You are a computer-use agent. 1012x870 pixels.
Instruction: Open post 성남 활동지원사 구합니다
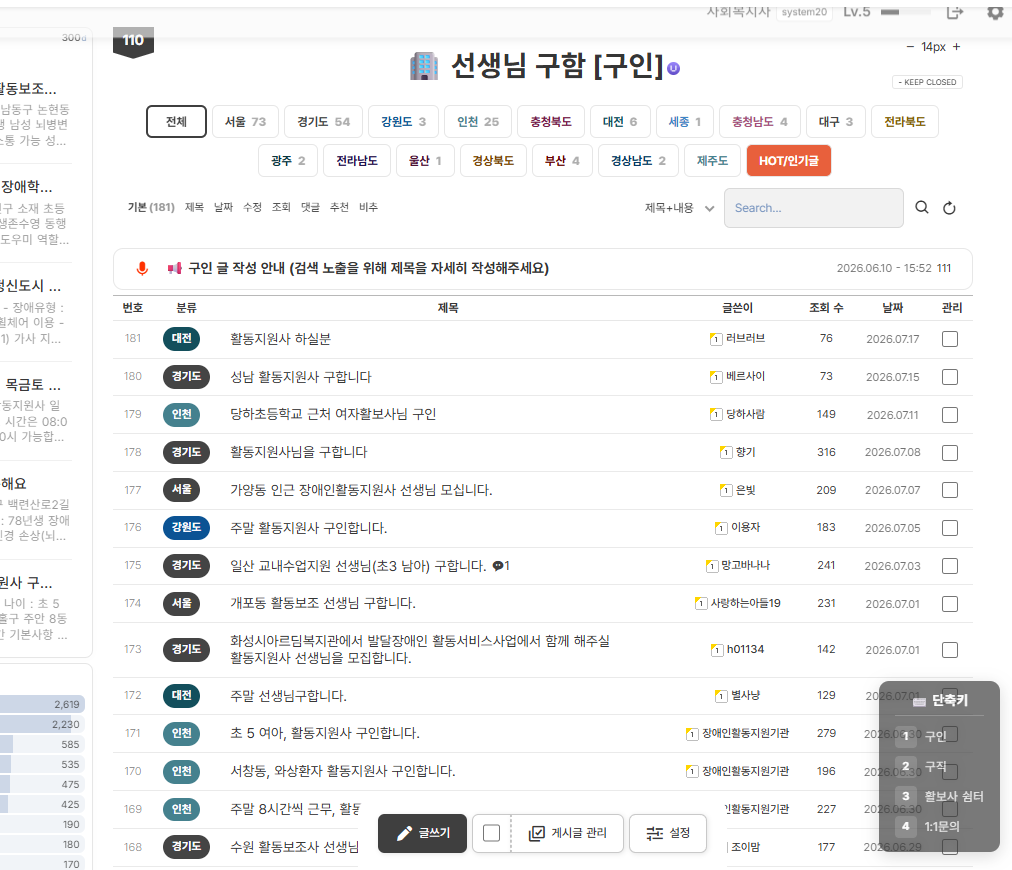301,377
